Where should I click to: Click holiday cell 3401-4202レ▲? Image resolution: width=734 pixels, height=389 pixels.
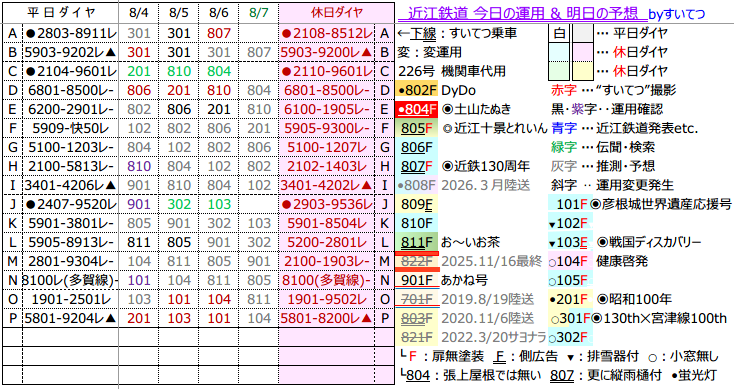click(x=327, y=185)
